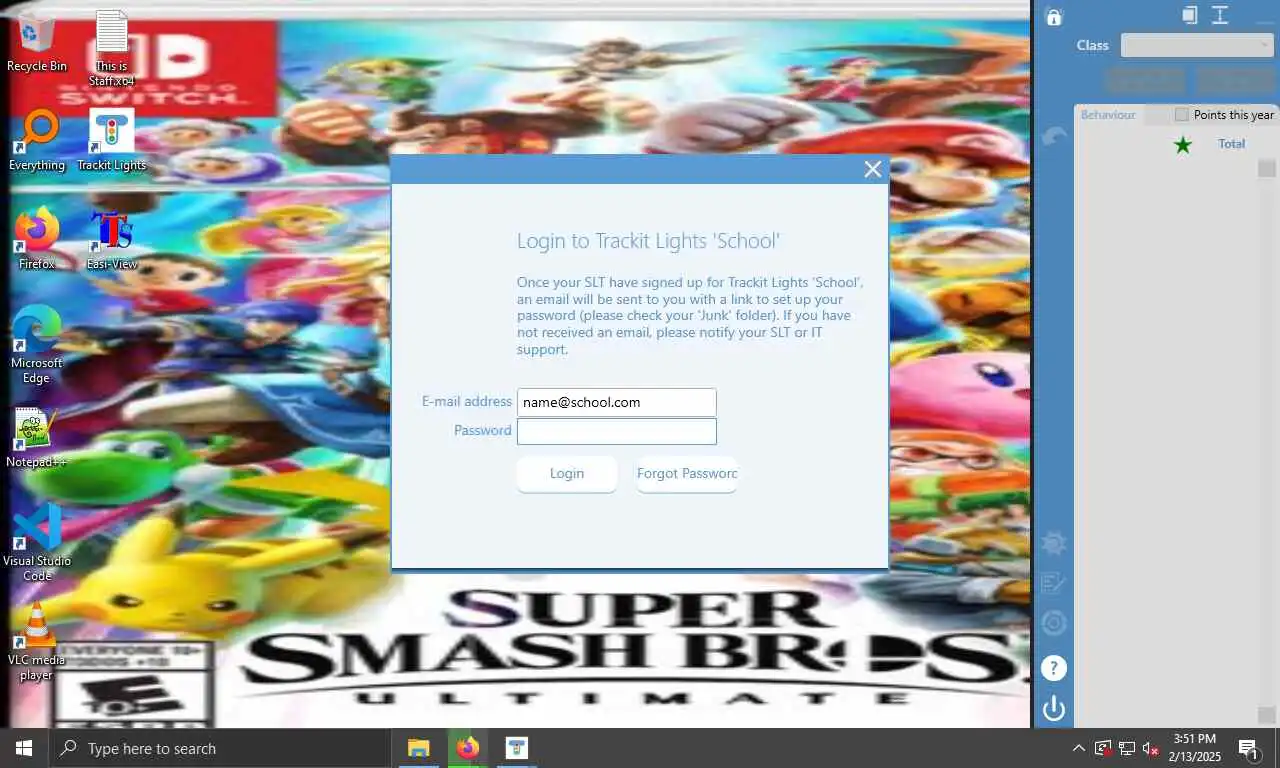Click the muted speaker tray icon

(x=1150, y=748)
